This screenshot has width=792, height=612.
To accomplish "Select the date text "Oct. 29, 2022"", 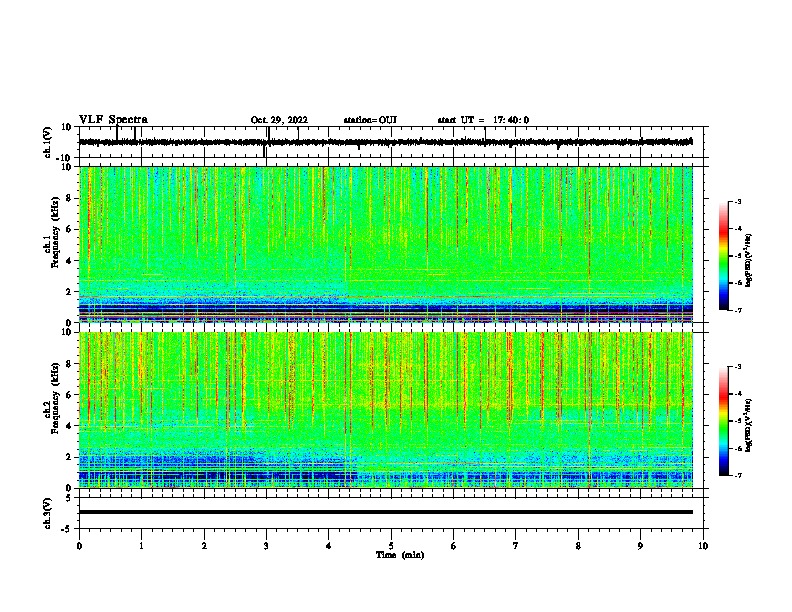I will [279, 120].
